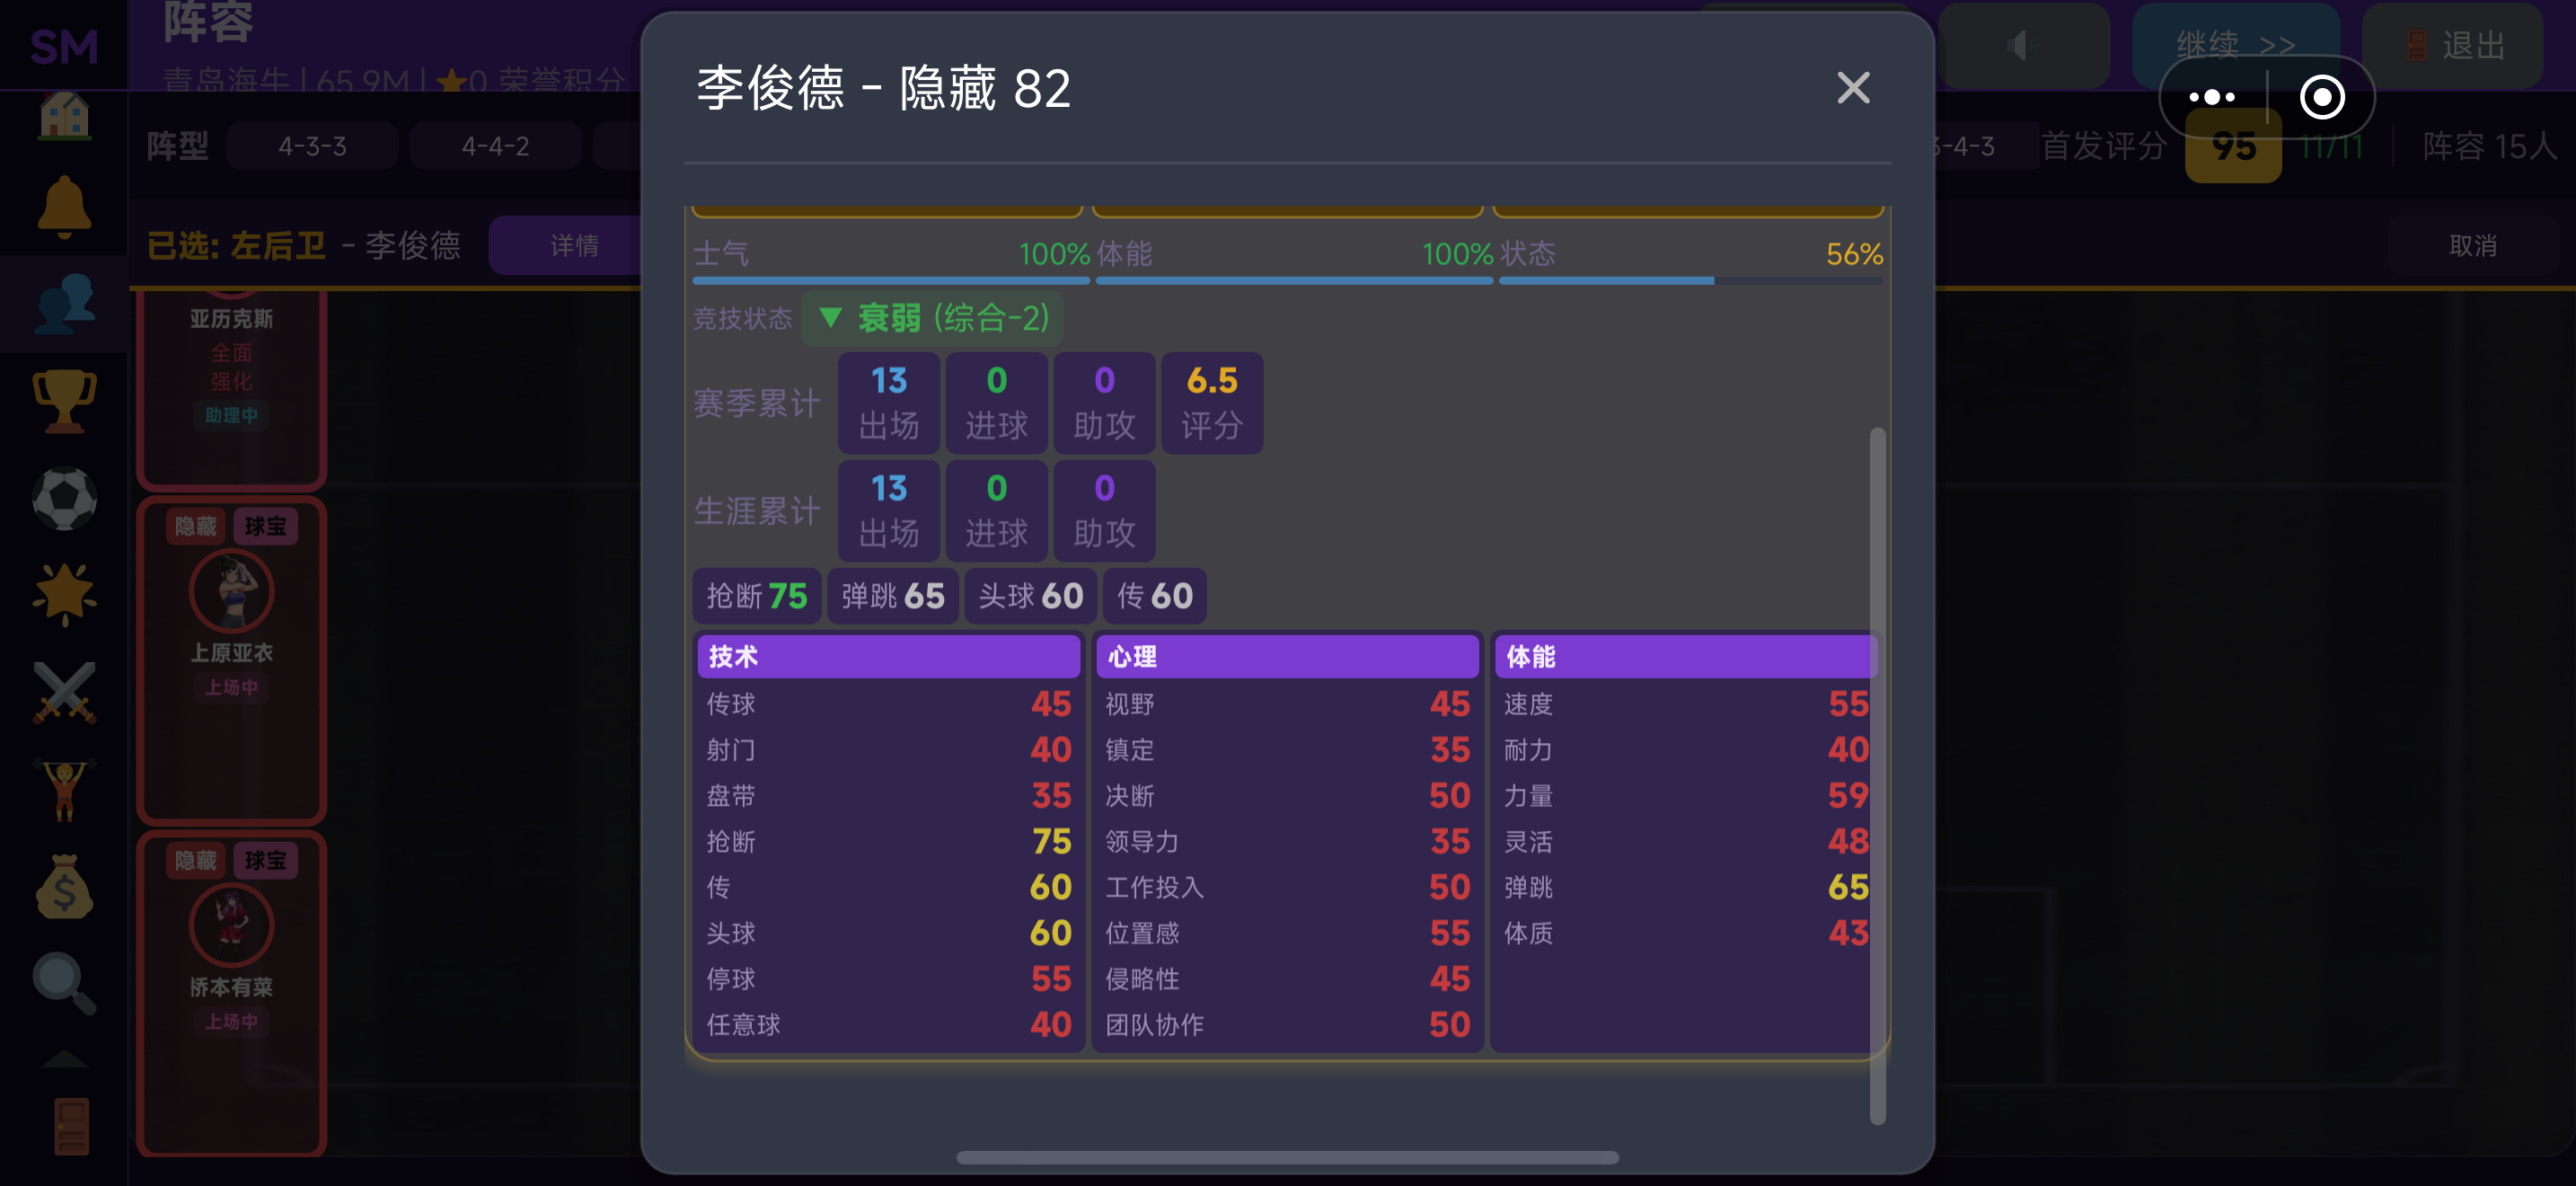
Task: Open the home house icon in sidebar
Action: (x=64, y=113)
